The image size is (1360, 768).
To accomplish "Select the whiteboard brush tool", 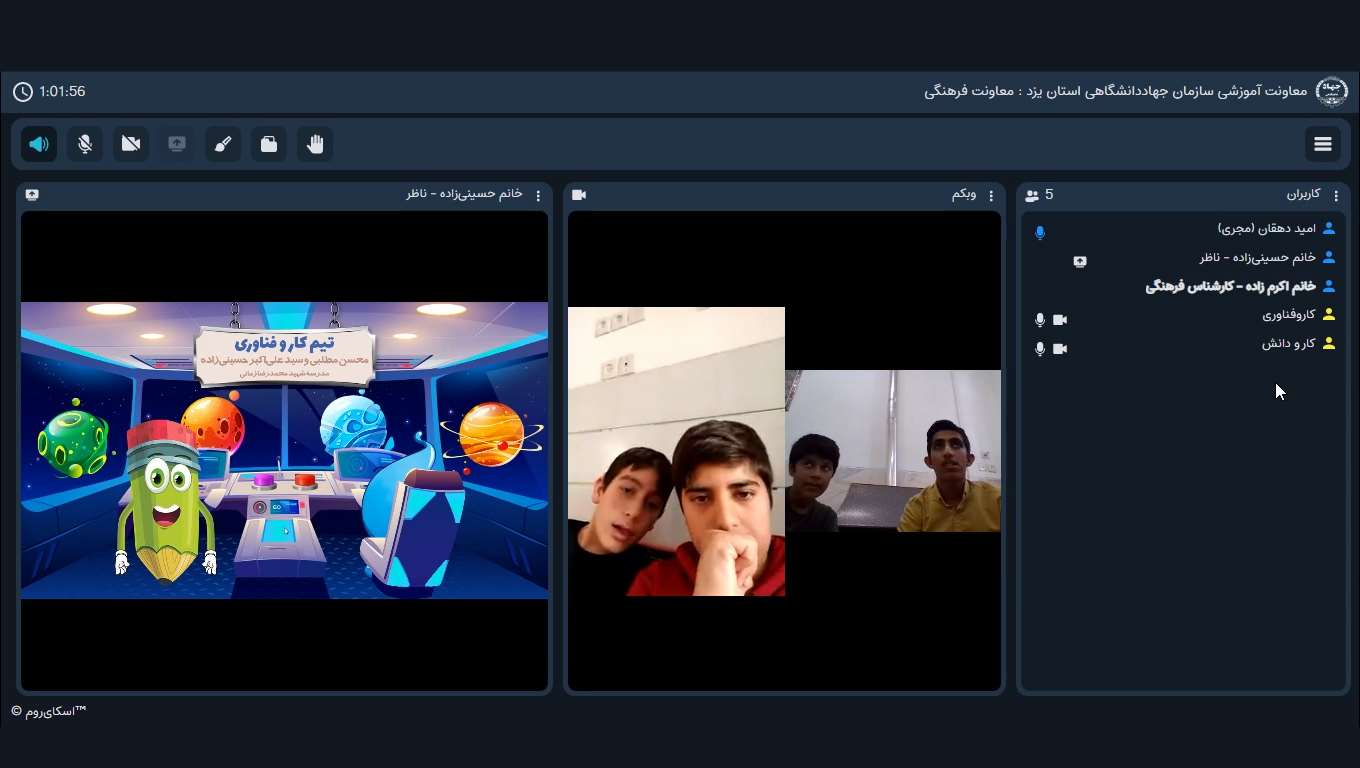I will pos(223,144).
